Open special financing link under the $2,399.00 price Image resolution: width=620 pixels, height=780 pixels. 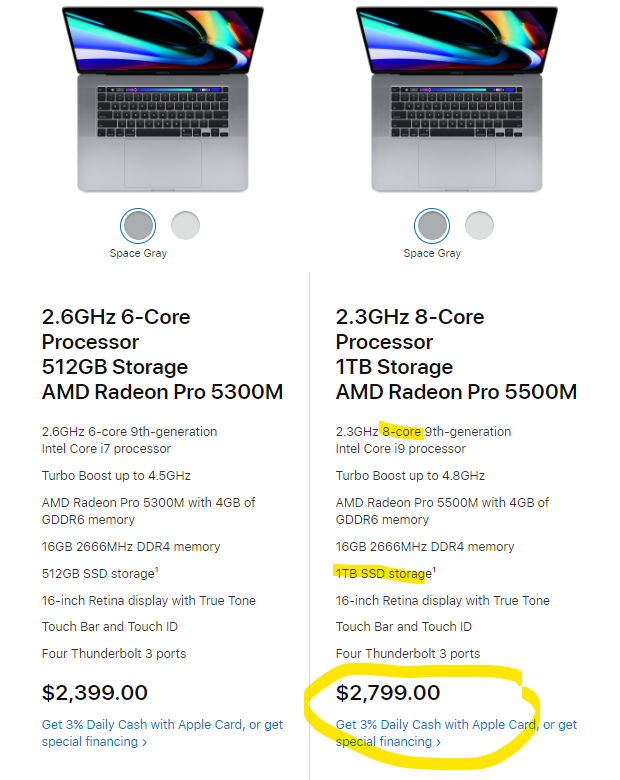tap(94, 742)
